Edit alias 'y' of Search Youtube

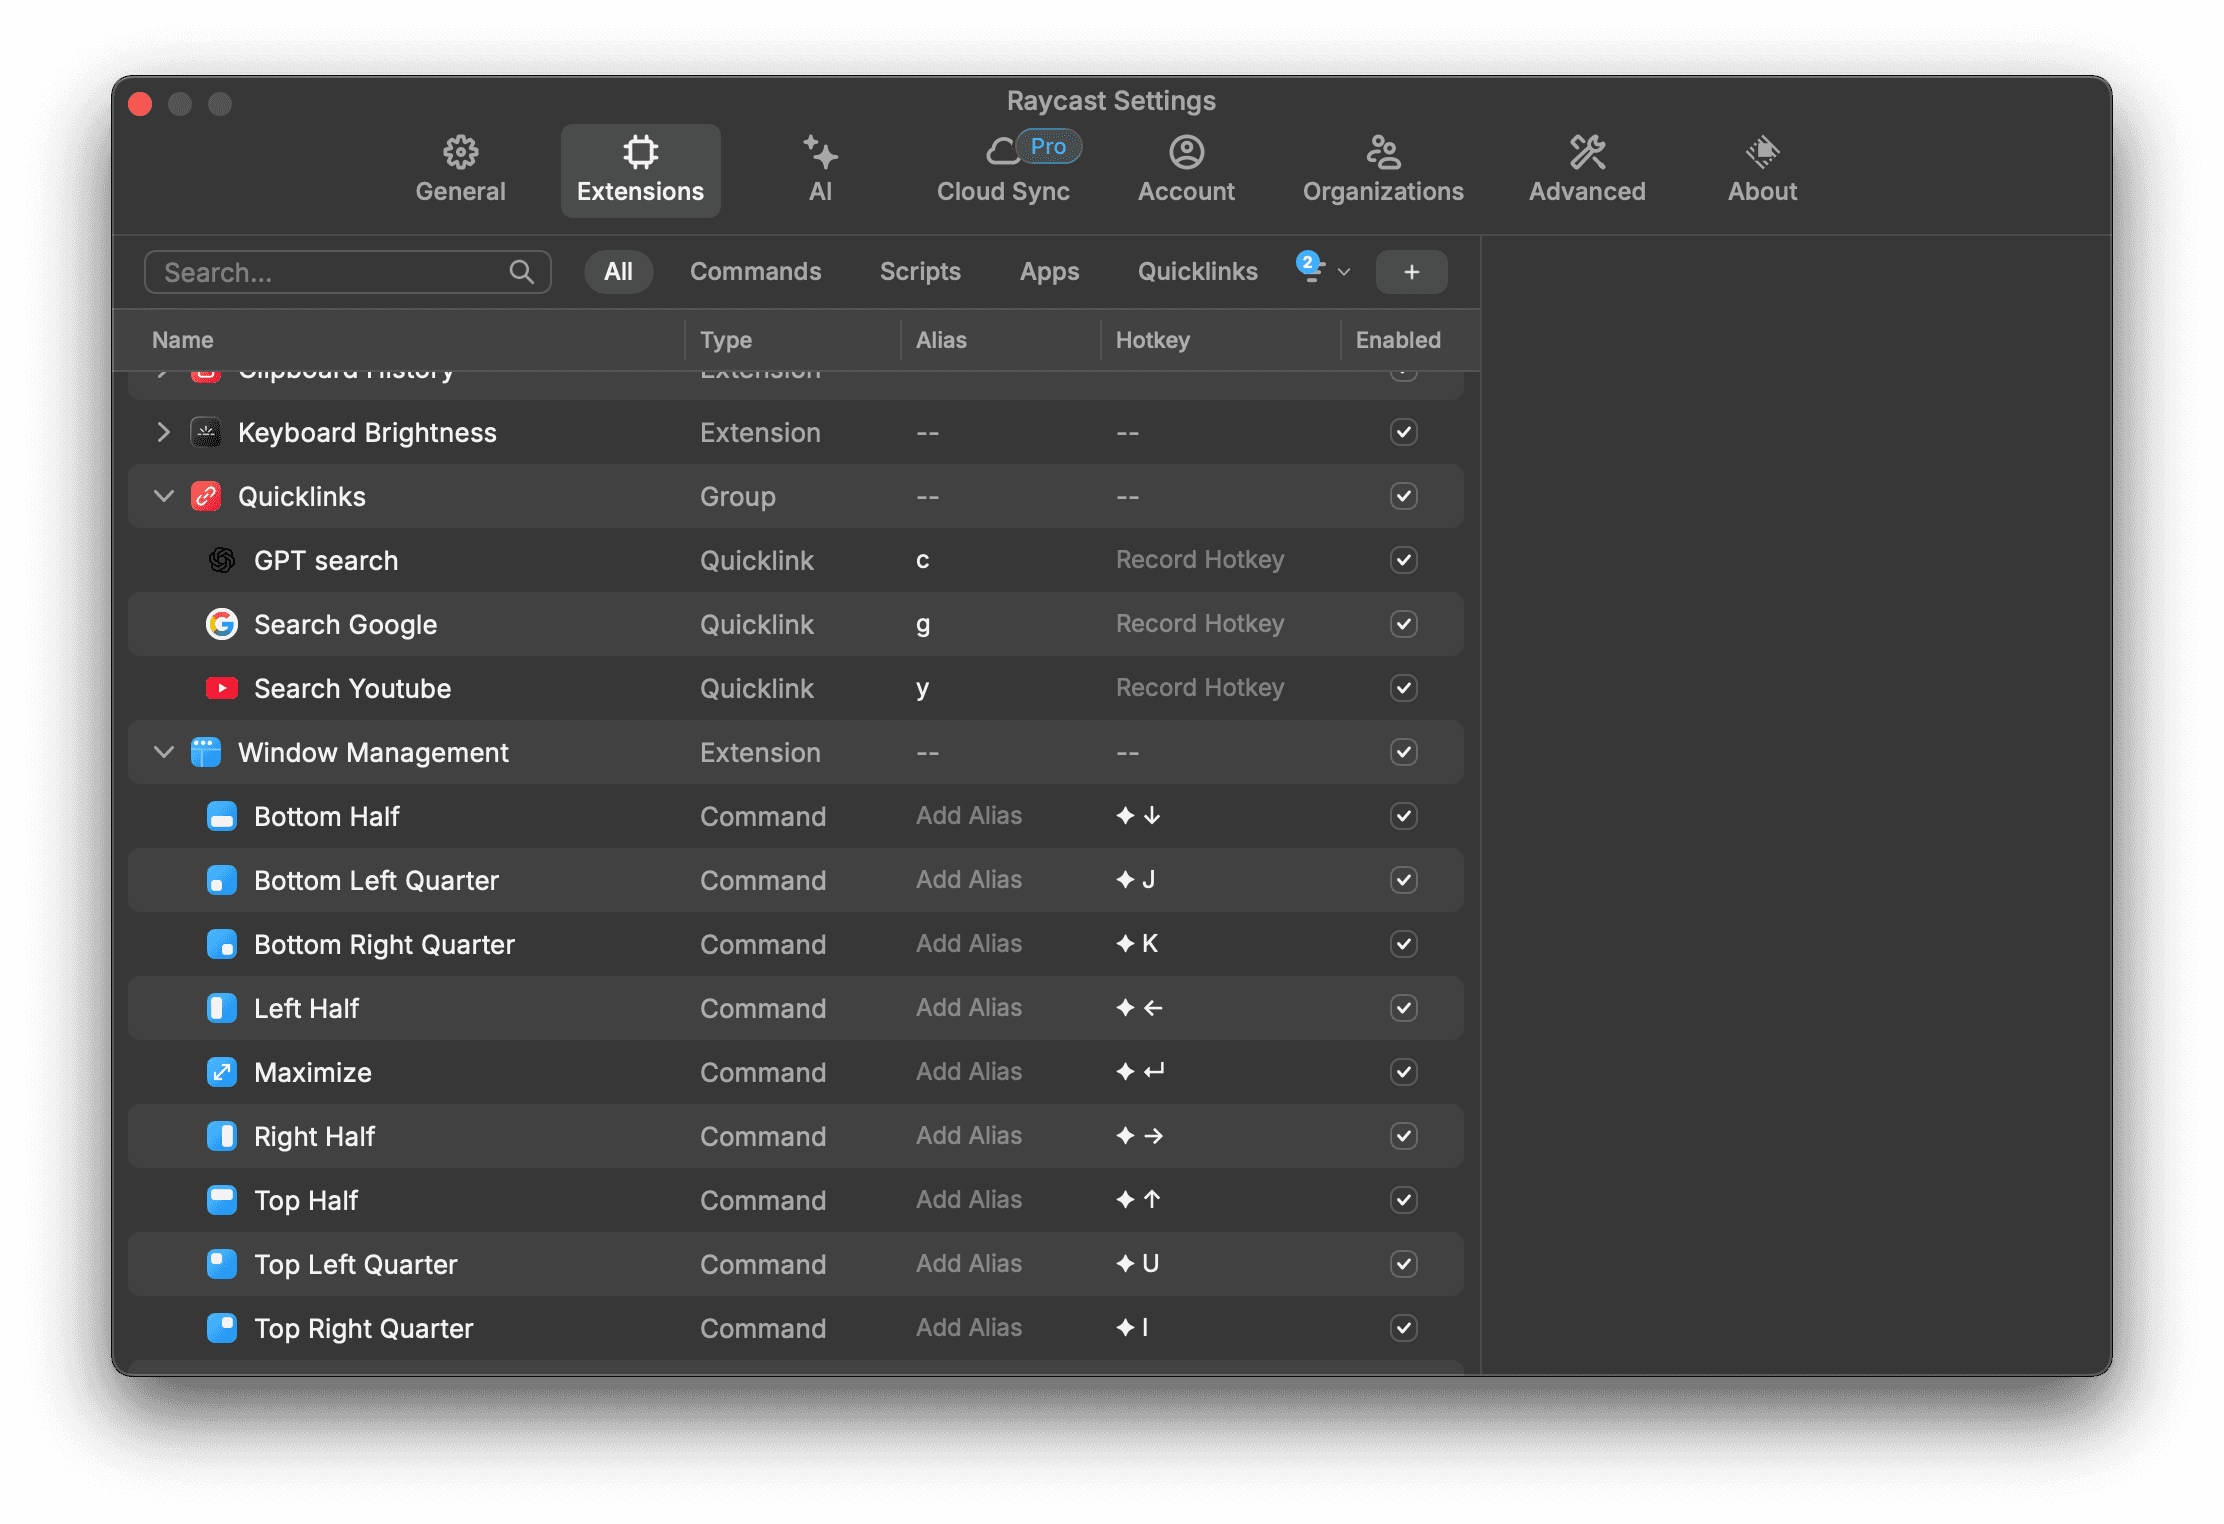(922, 689)
